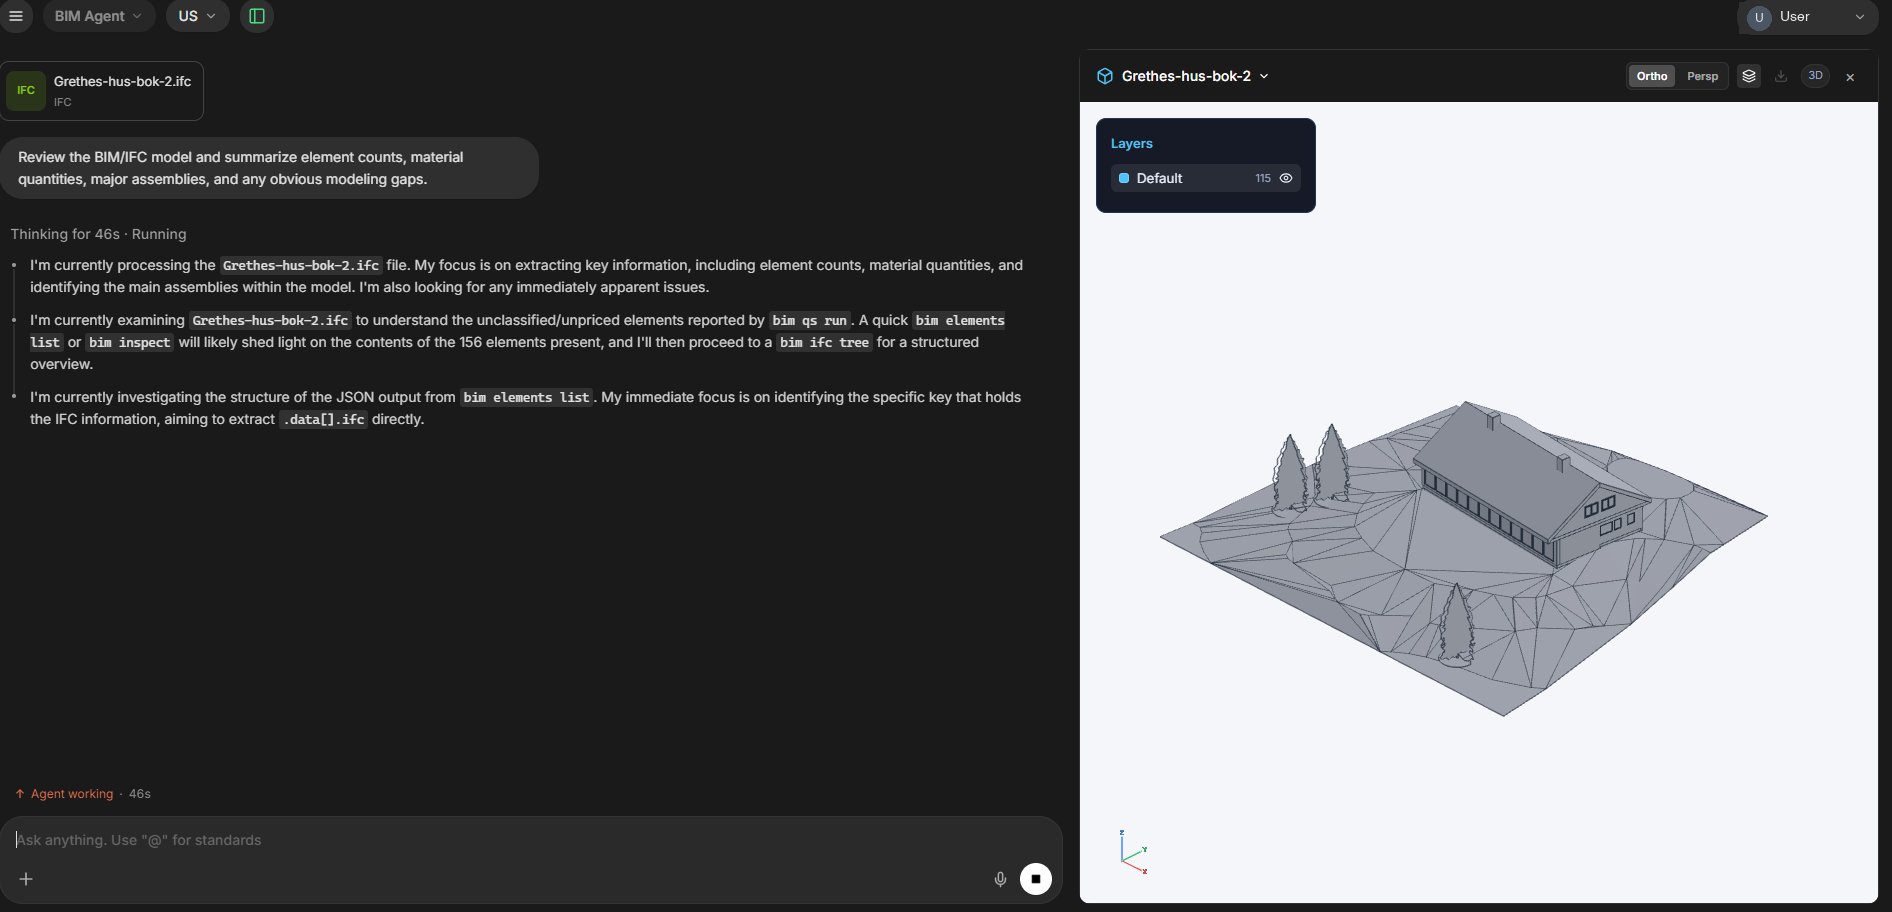The image size is (1892, 912).
Task: Select the Default layer row
Action: [x=1205, y=178]
